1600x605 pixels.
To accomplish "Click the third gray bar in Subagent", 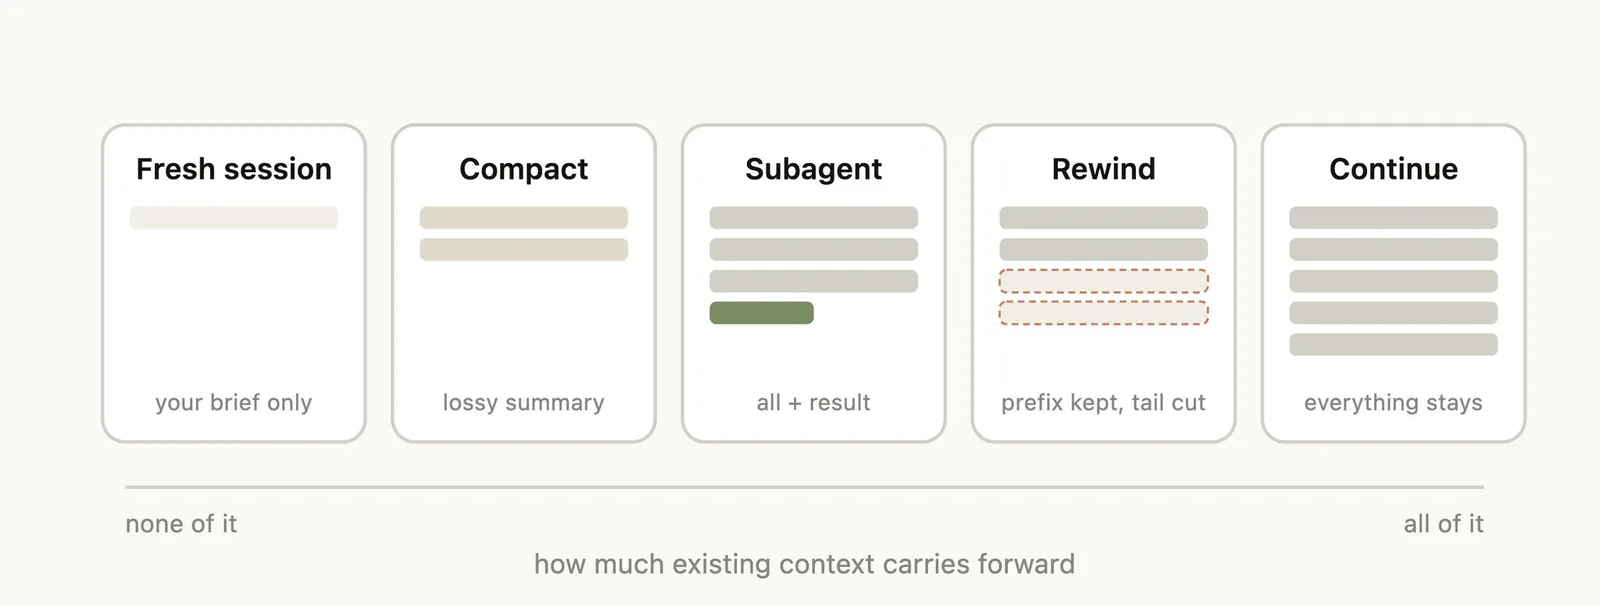I will coord(813,281).
